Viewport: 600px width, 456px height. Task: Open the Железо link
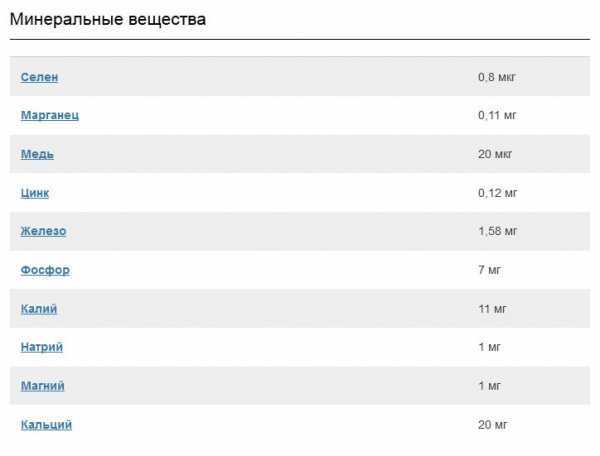(x=43, y=231)
